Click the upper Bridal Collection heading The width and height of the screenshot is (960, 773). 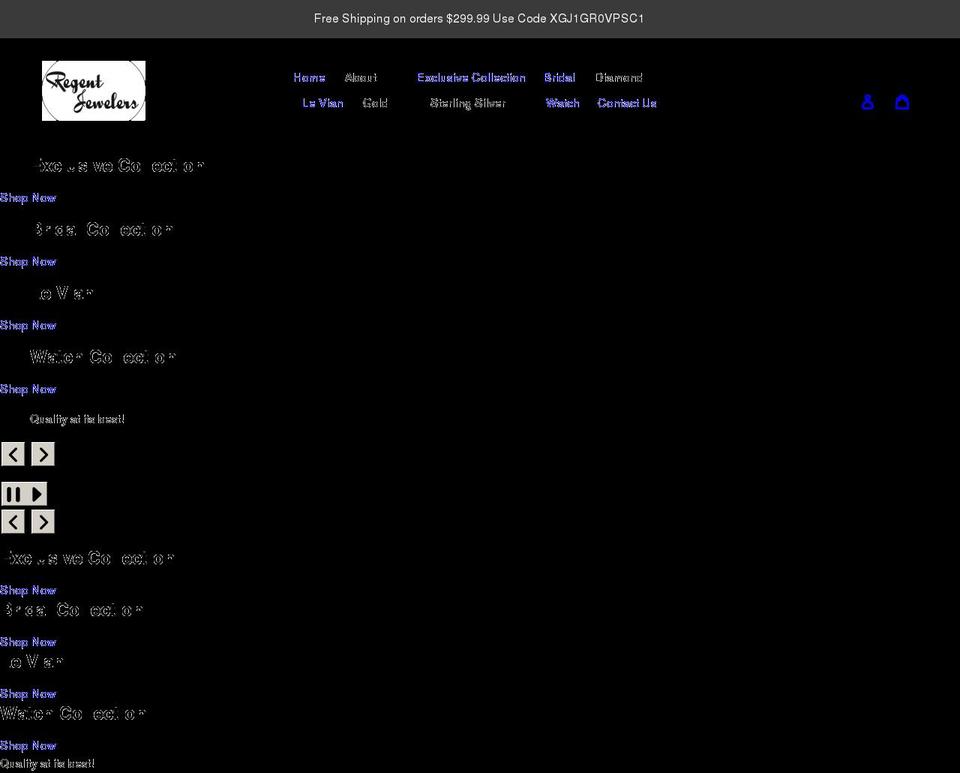[x=103, y=230]
